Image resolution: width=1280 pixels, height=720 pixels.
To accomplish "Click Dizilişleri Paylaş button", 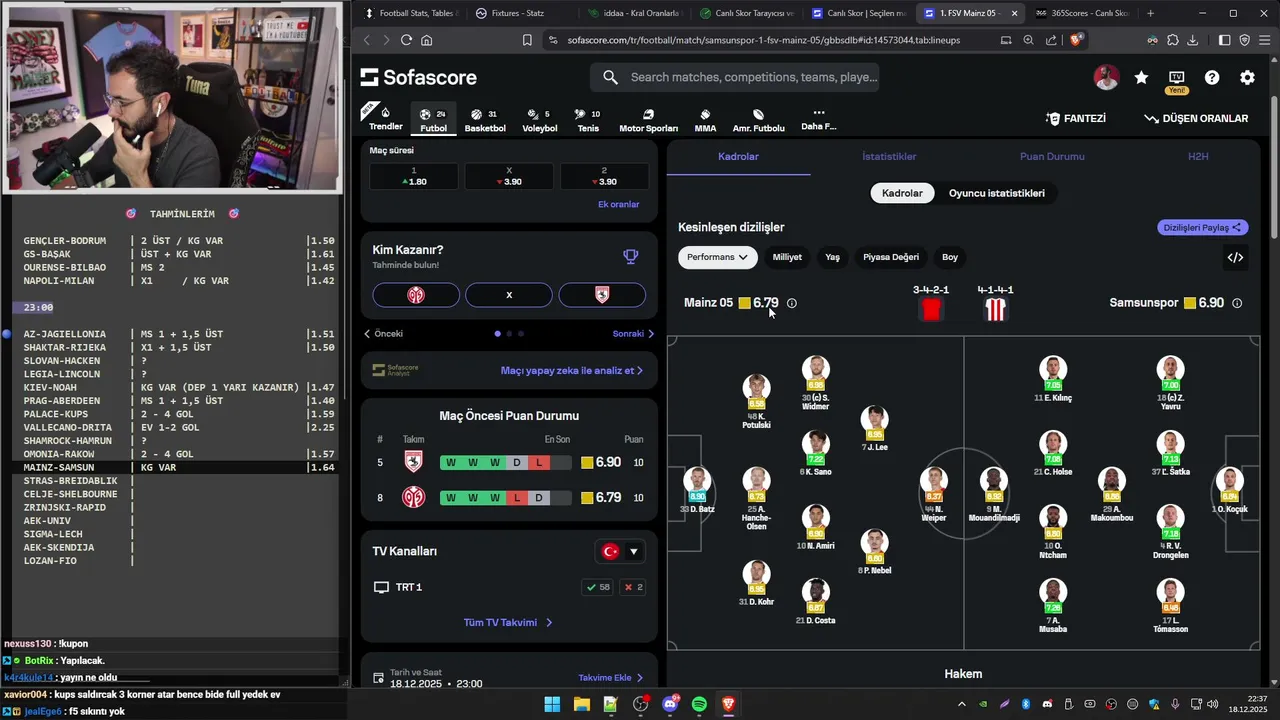I will pyautogui.click(x=1203, y=228).
